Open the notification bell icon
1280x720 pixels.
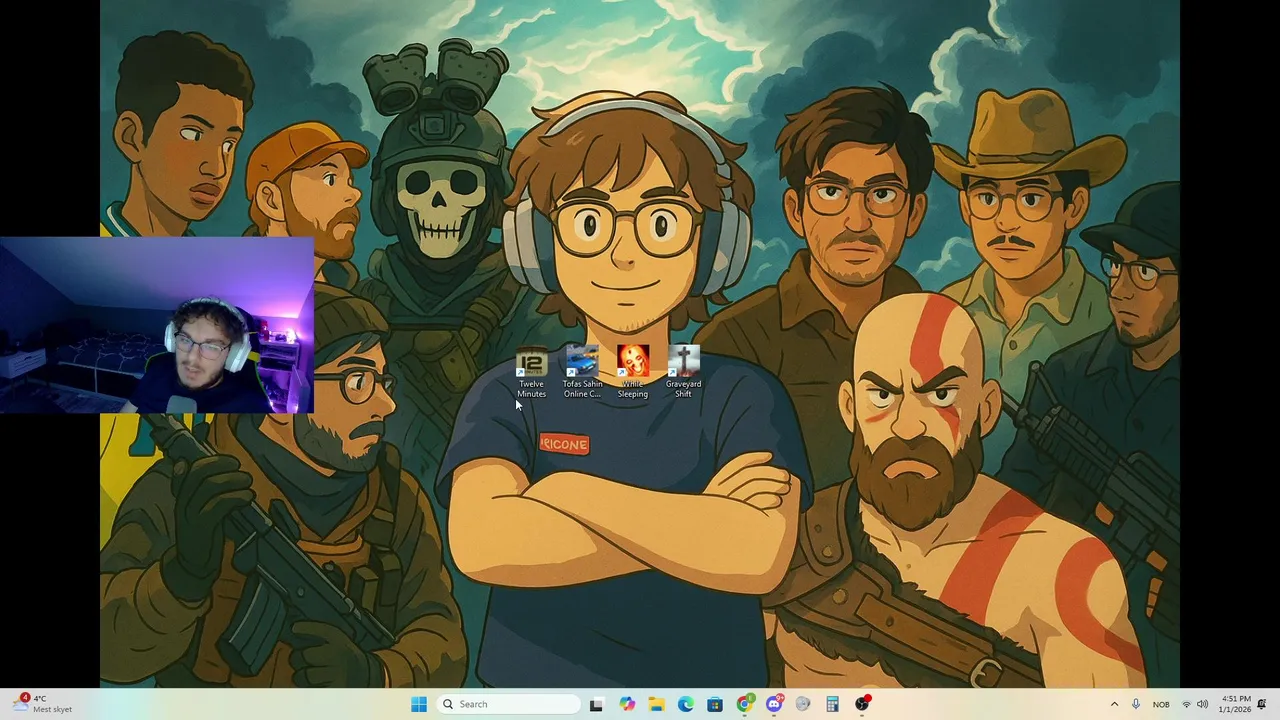pyautogui.click(x=1262, y=704)
